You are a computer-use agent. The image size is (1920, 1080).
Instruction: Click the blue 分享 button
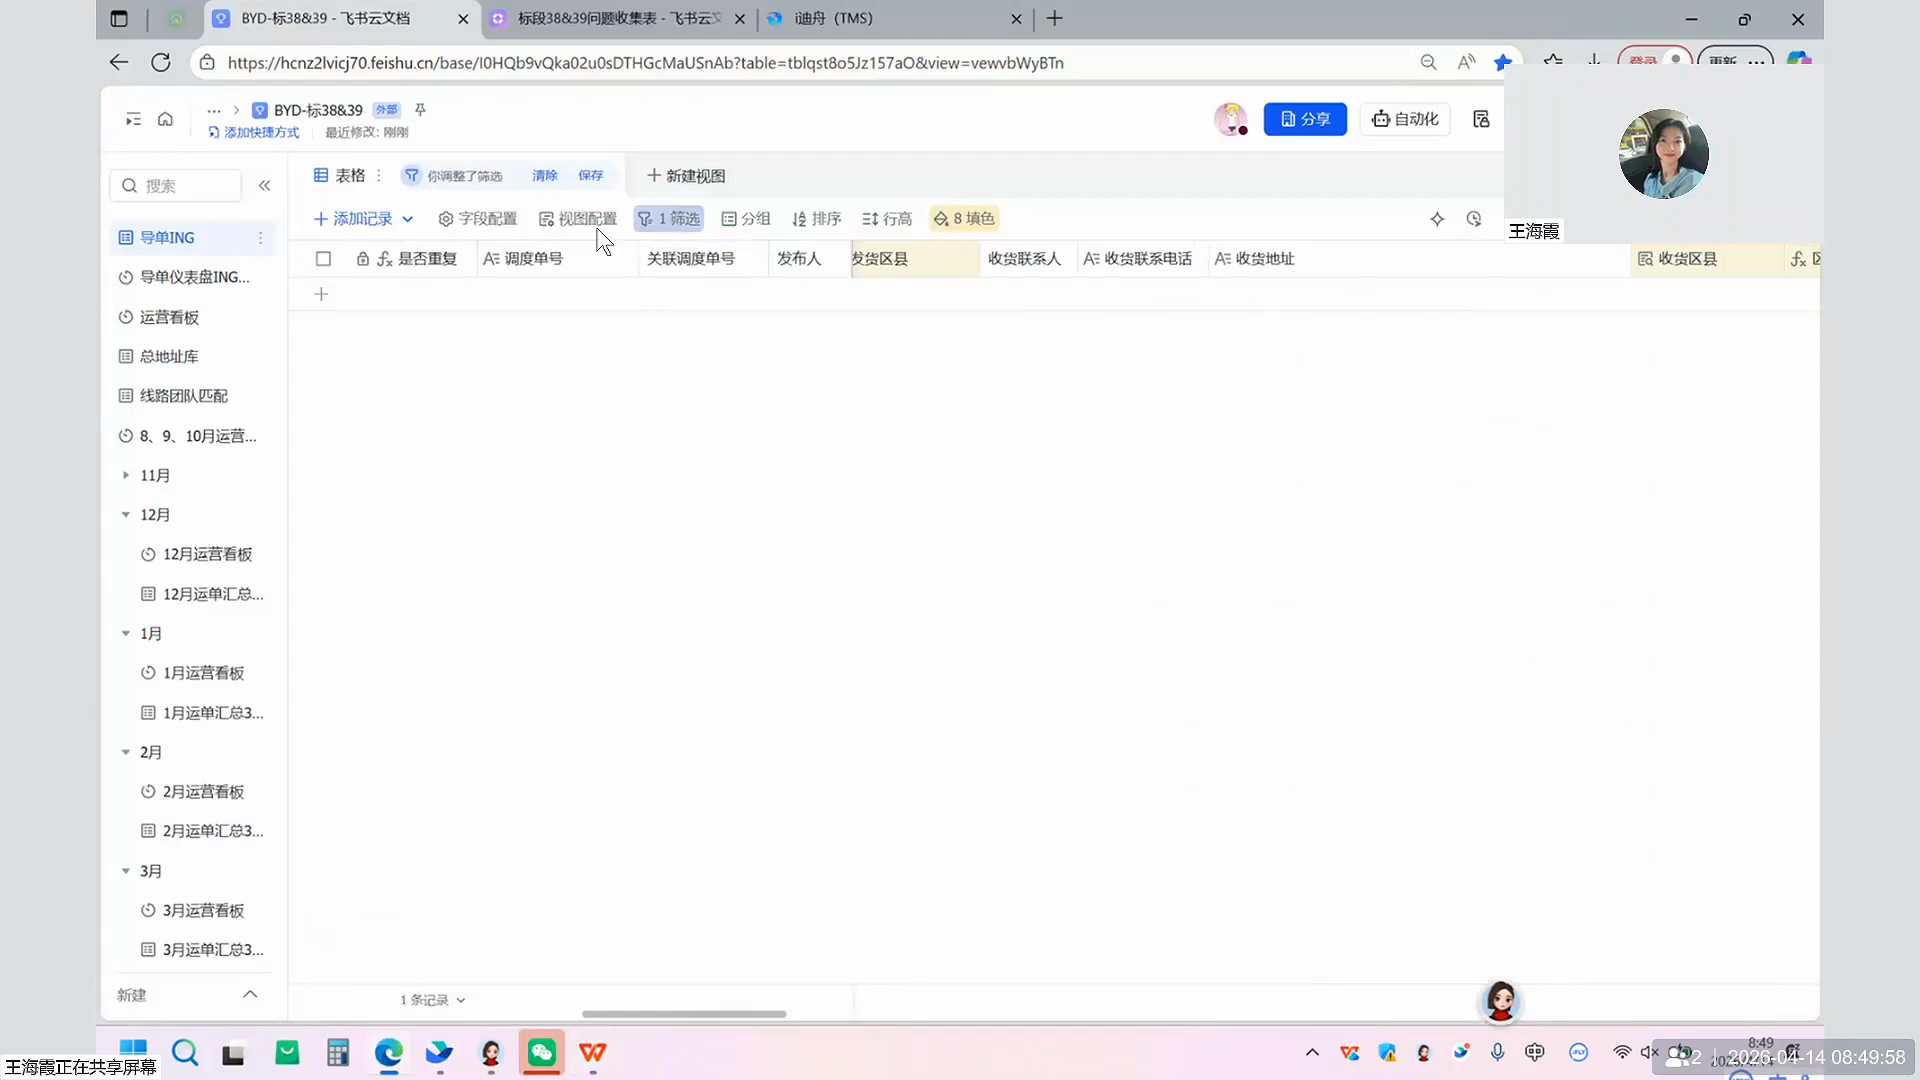coord(1305,119)
